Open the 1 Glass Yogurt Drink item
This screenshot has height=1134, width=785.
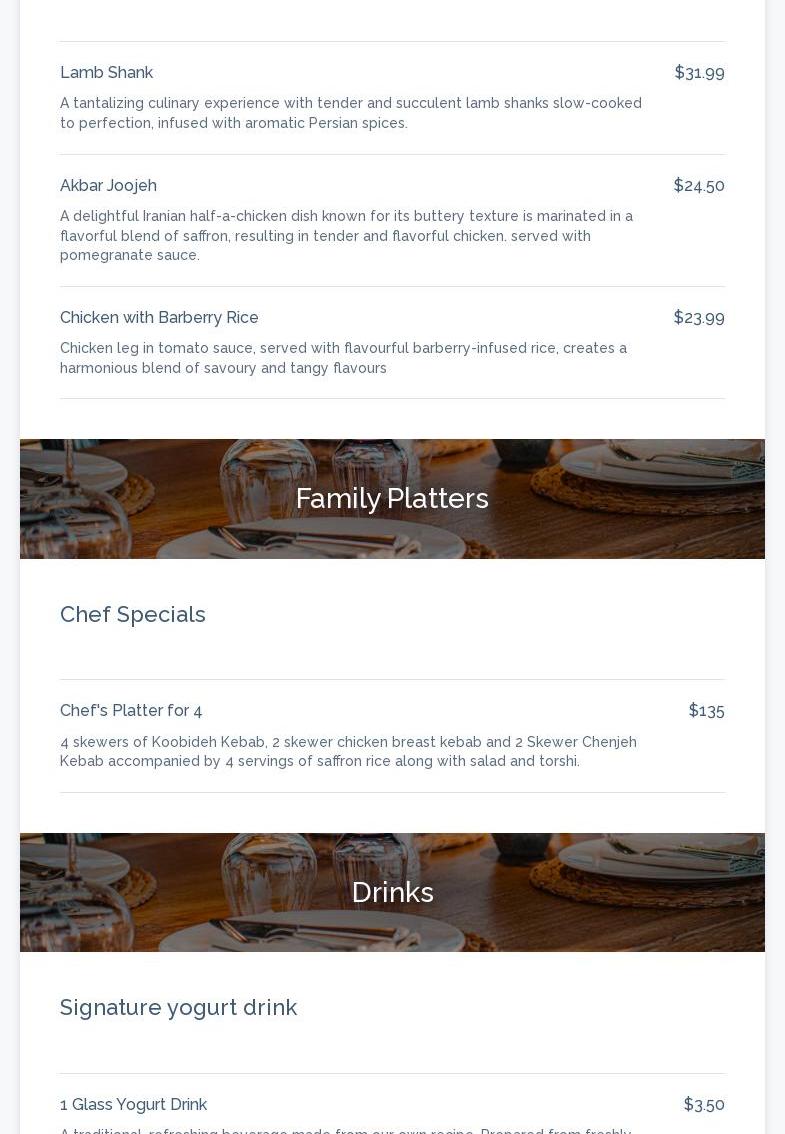[x=133, y=1105]
